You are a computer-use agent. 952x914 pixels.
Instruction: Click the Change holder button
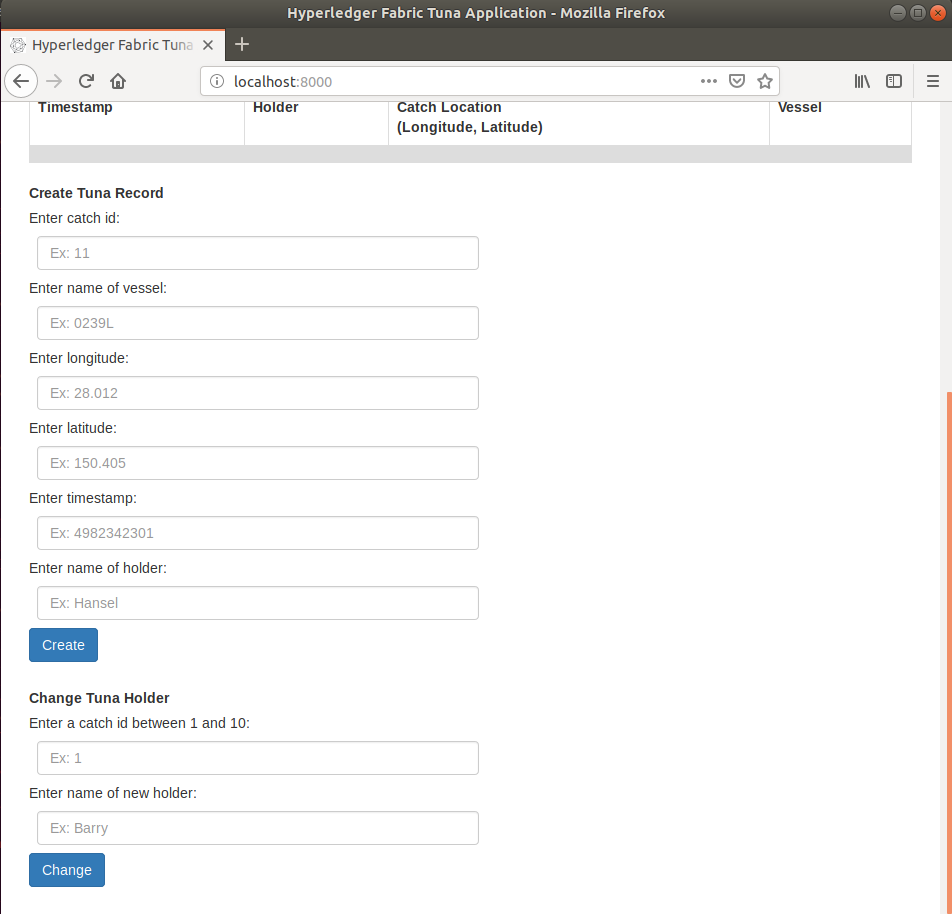[x=67, y=870]
